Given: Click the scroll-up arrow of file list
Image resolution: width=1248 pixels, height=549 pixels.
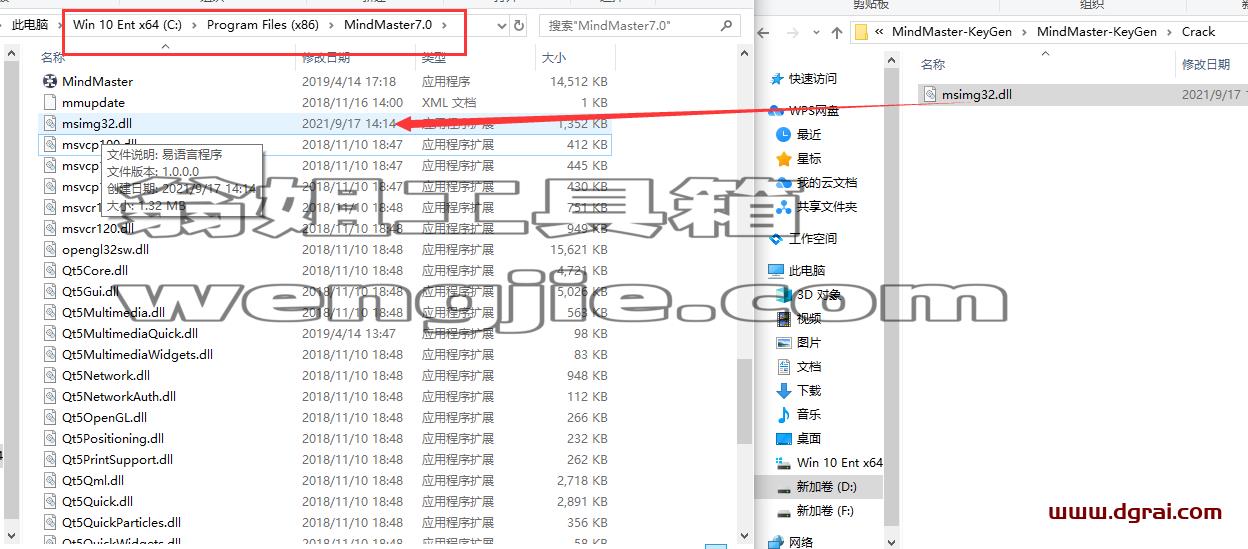Looking at the screenshot, I should click(744, 55).
